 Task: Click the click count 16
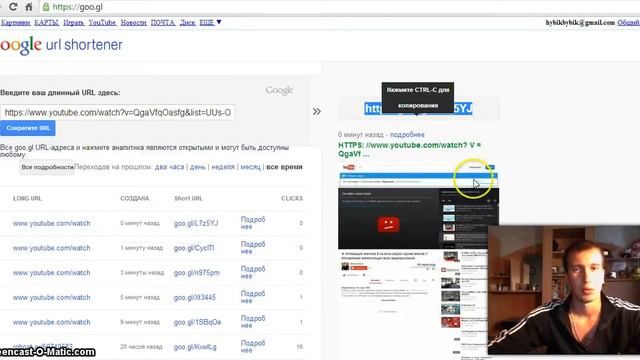[x=300, y=347]
